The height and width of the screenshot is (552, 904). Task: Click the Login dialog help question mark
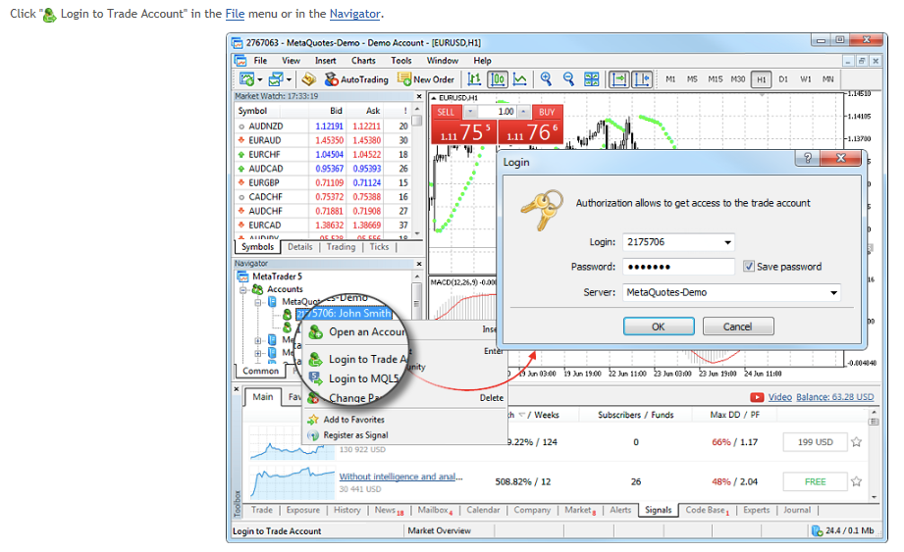tap(808, 158)
